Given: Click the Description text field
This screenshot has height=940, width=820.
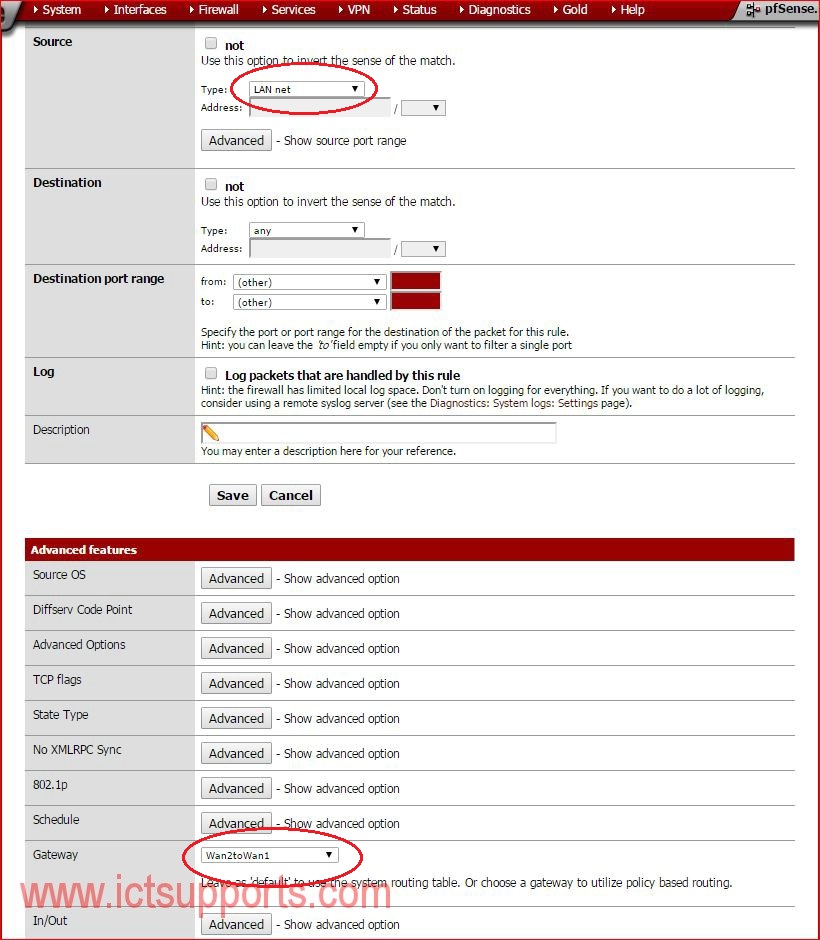Looking at the screenshot, I should 378,433.
